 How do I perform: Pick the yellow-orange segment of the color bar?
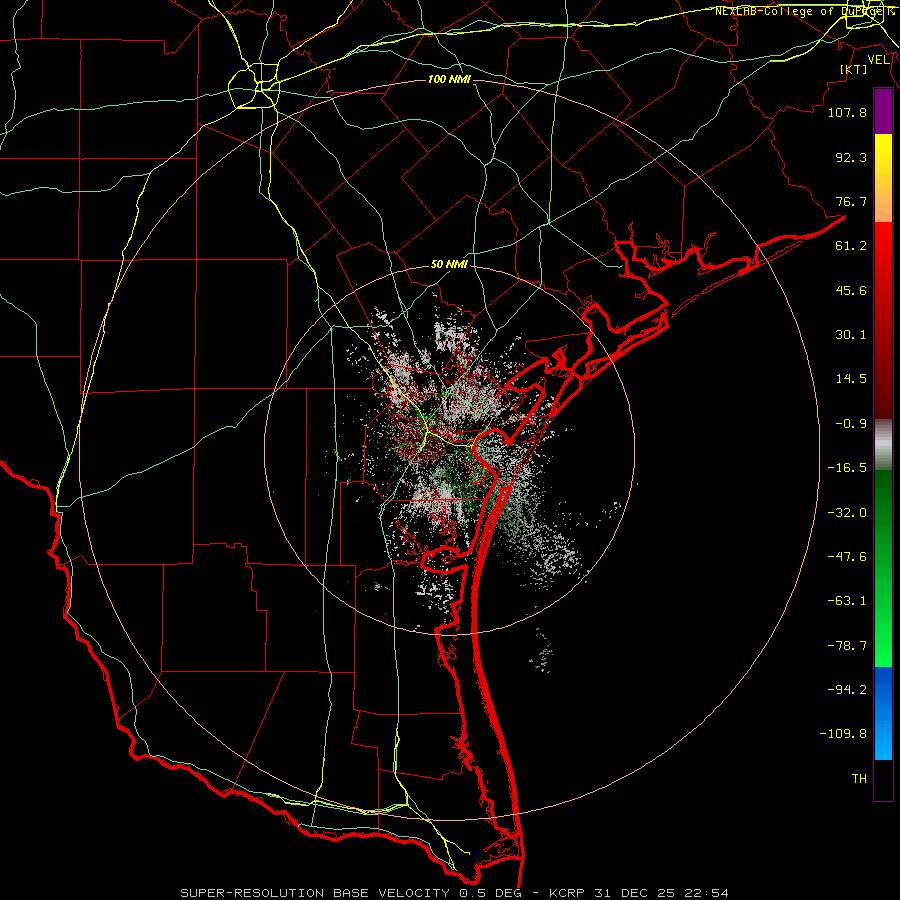pos(883,178)
